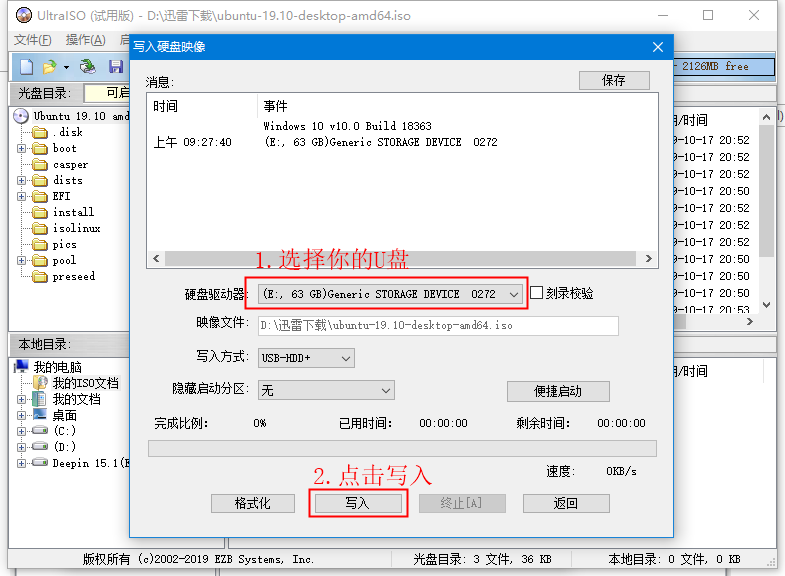Click the 2126MB free capacity bar

724,67
